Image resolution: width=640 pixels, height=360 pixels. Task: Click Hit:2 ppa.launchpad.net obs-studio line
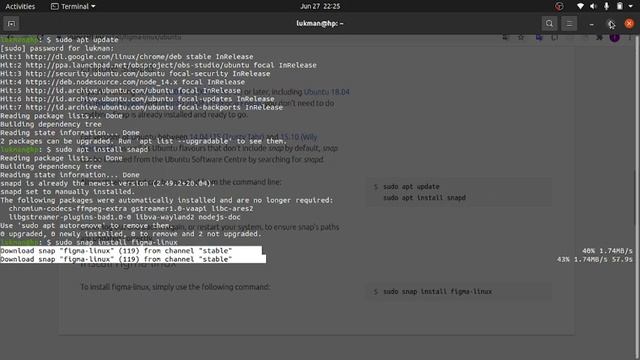(x=158, y=65)
